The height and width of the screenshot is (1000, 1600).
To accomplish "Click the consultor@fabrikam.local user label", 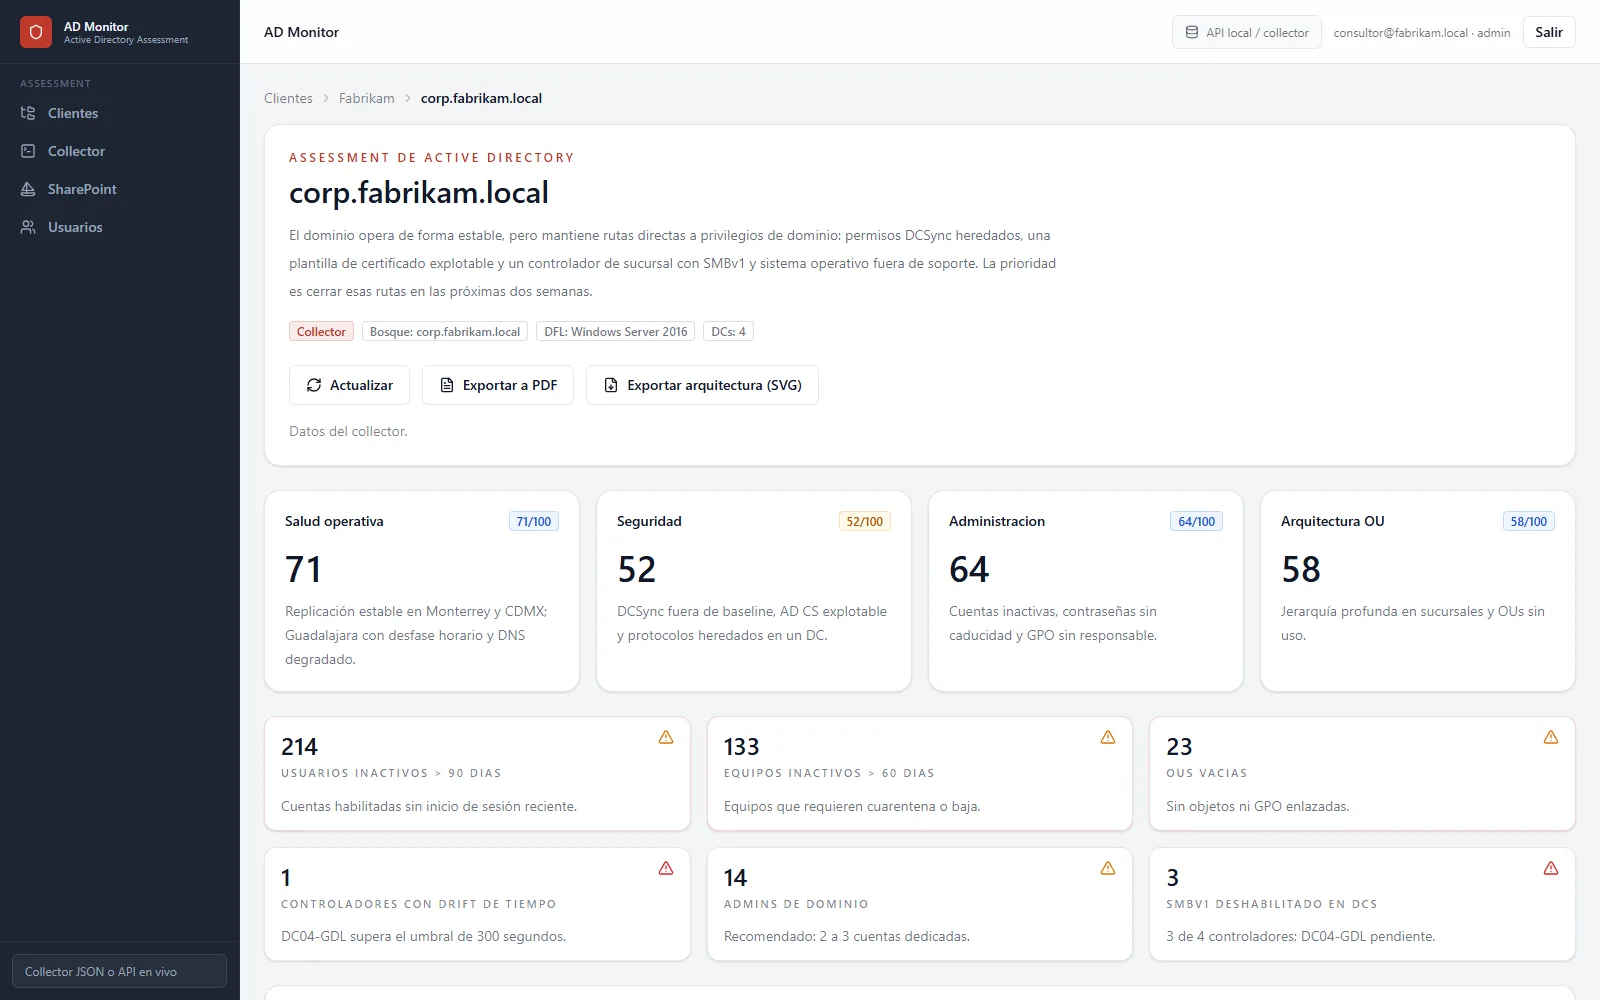I will point(1421,32).
